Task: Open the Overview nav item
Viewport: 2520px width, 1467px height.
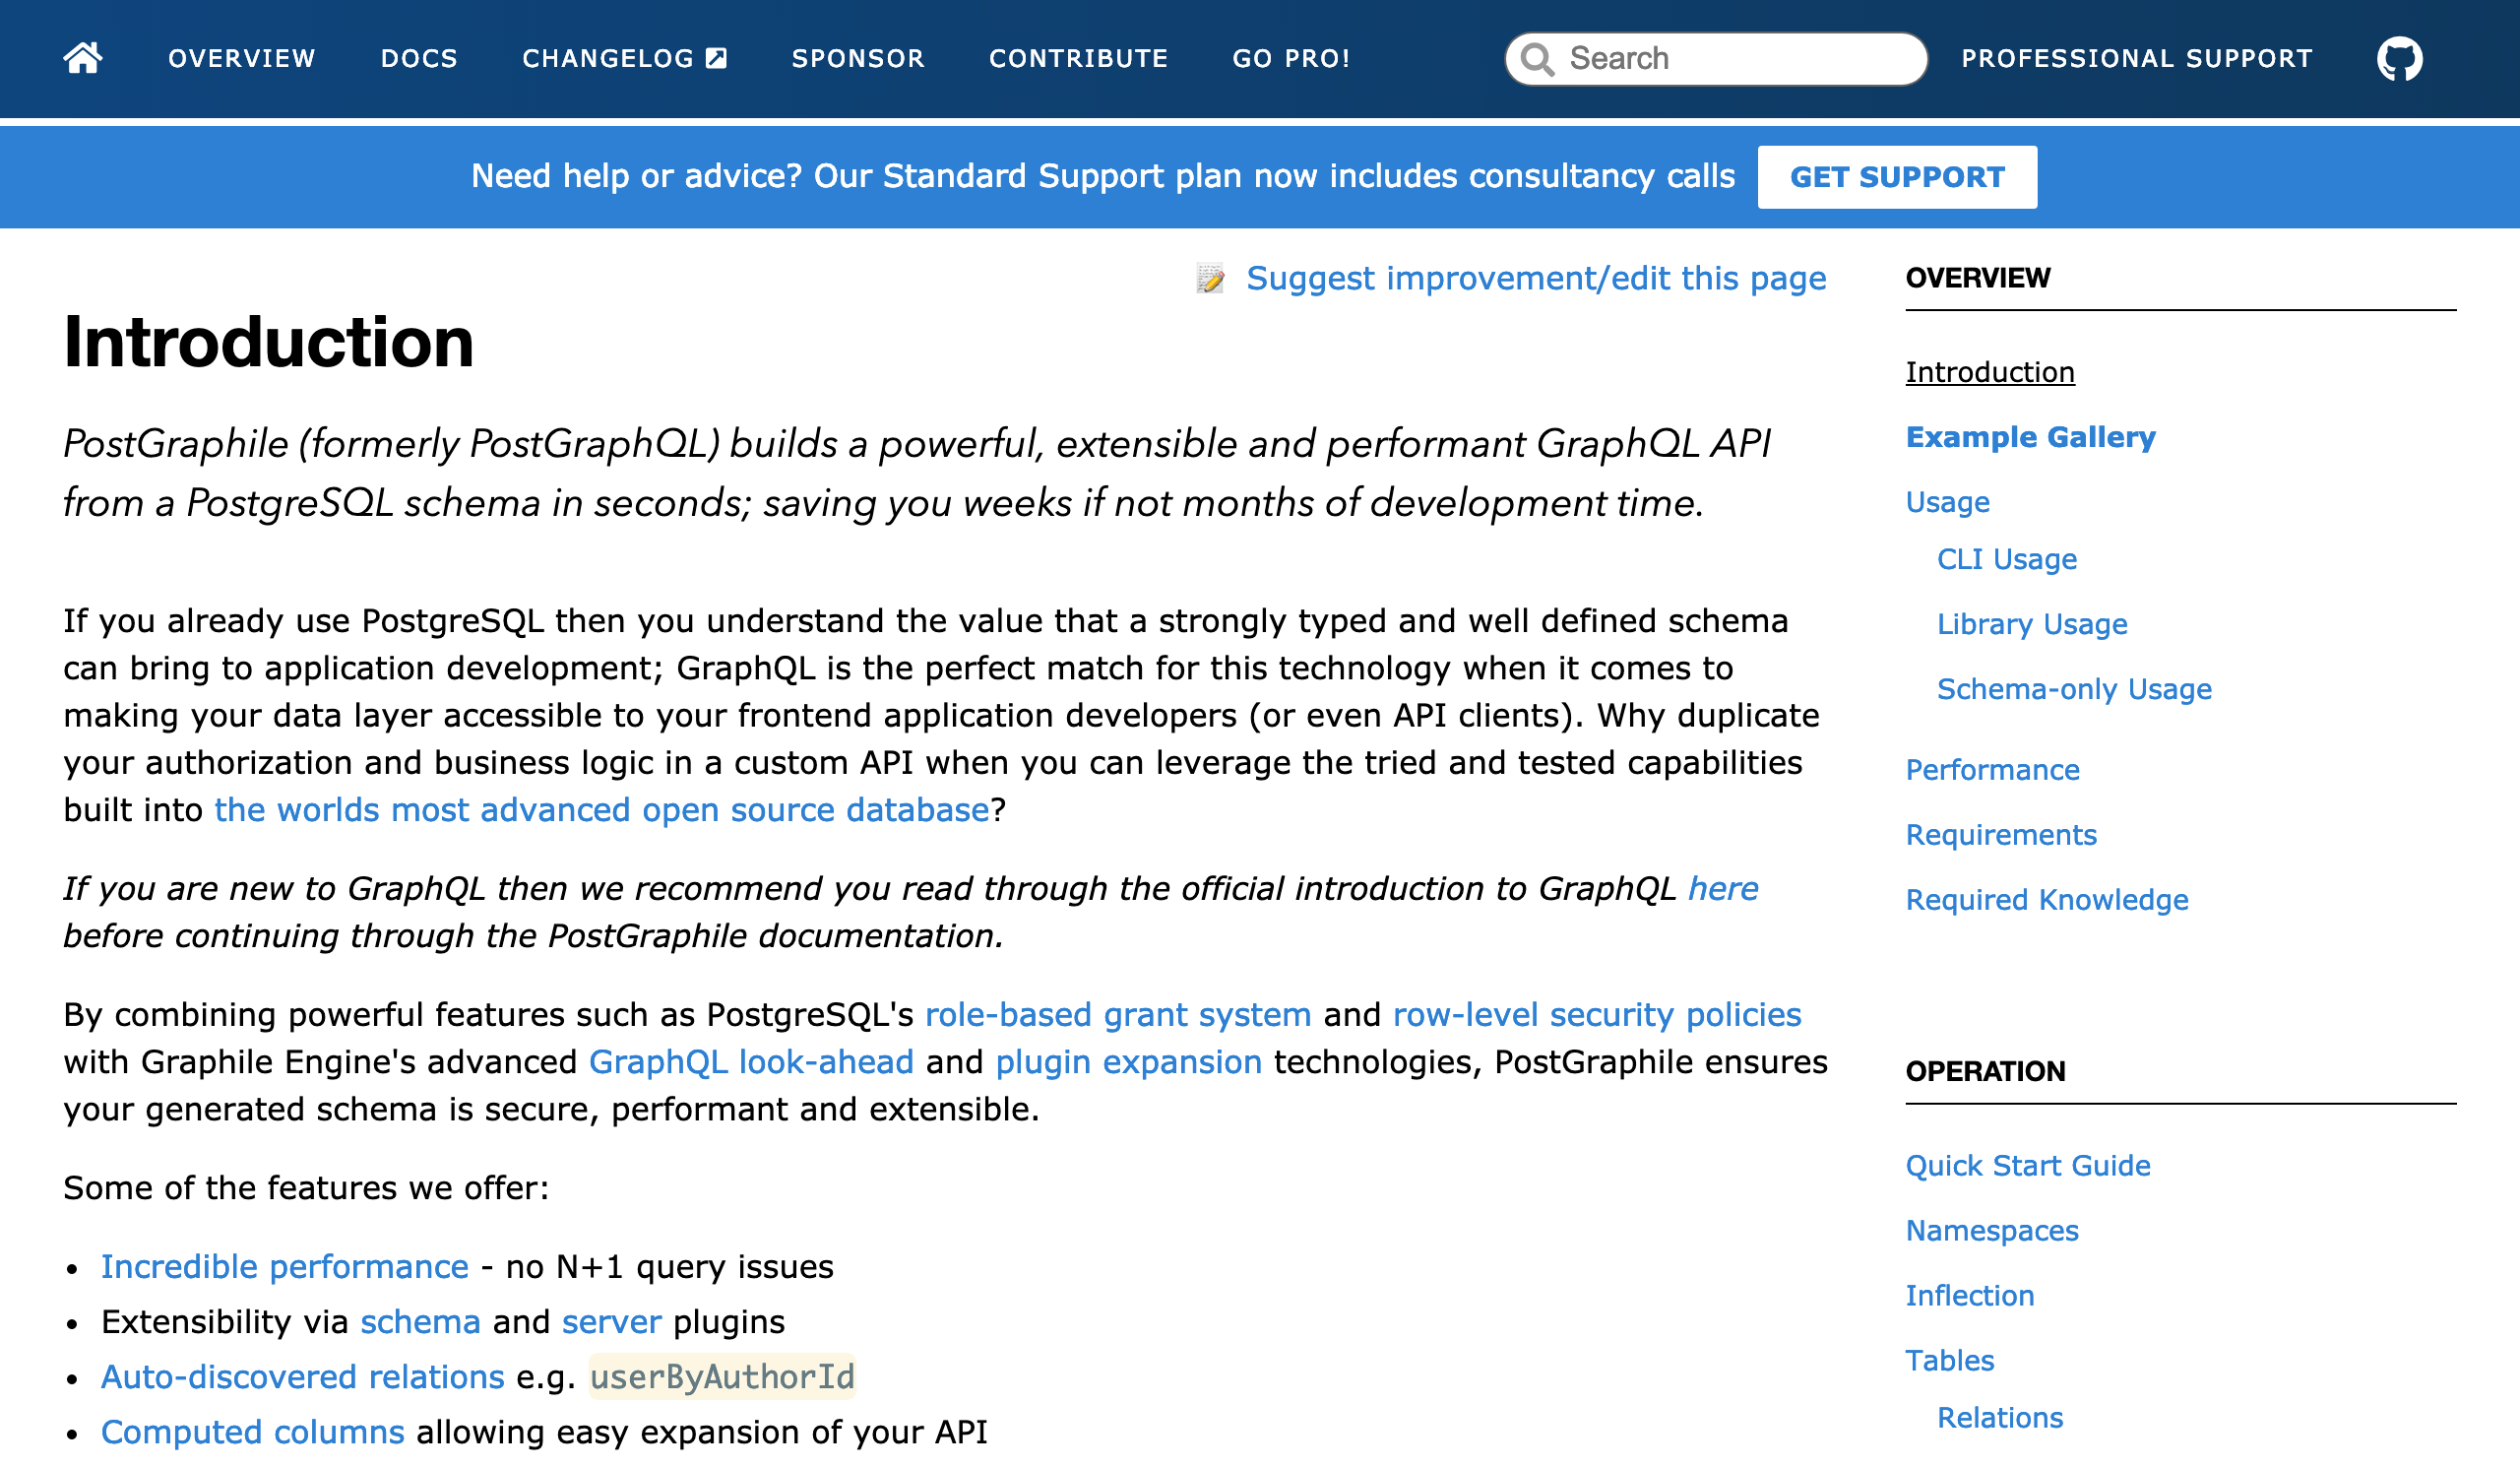Action: click(x=242, y=58)
